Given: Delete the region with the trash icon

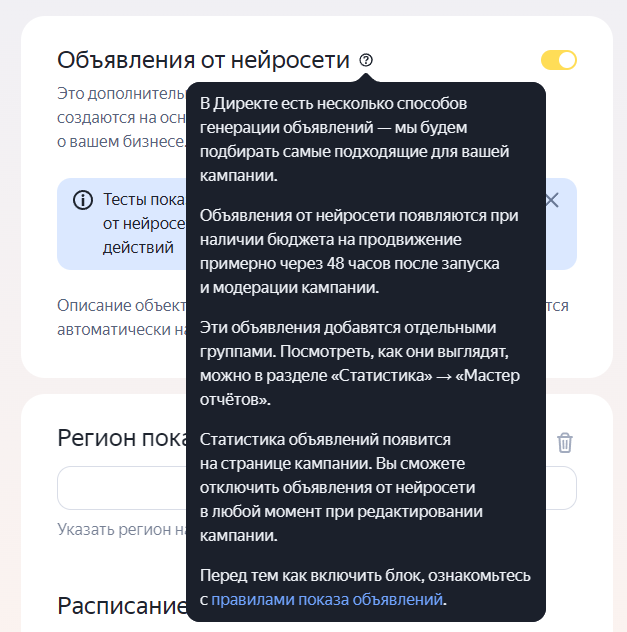Looking at the screenshot, I should point(565,442).
